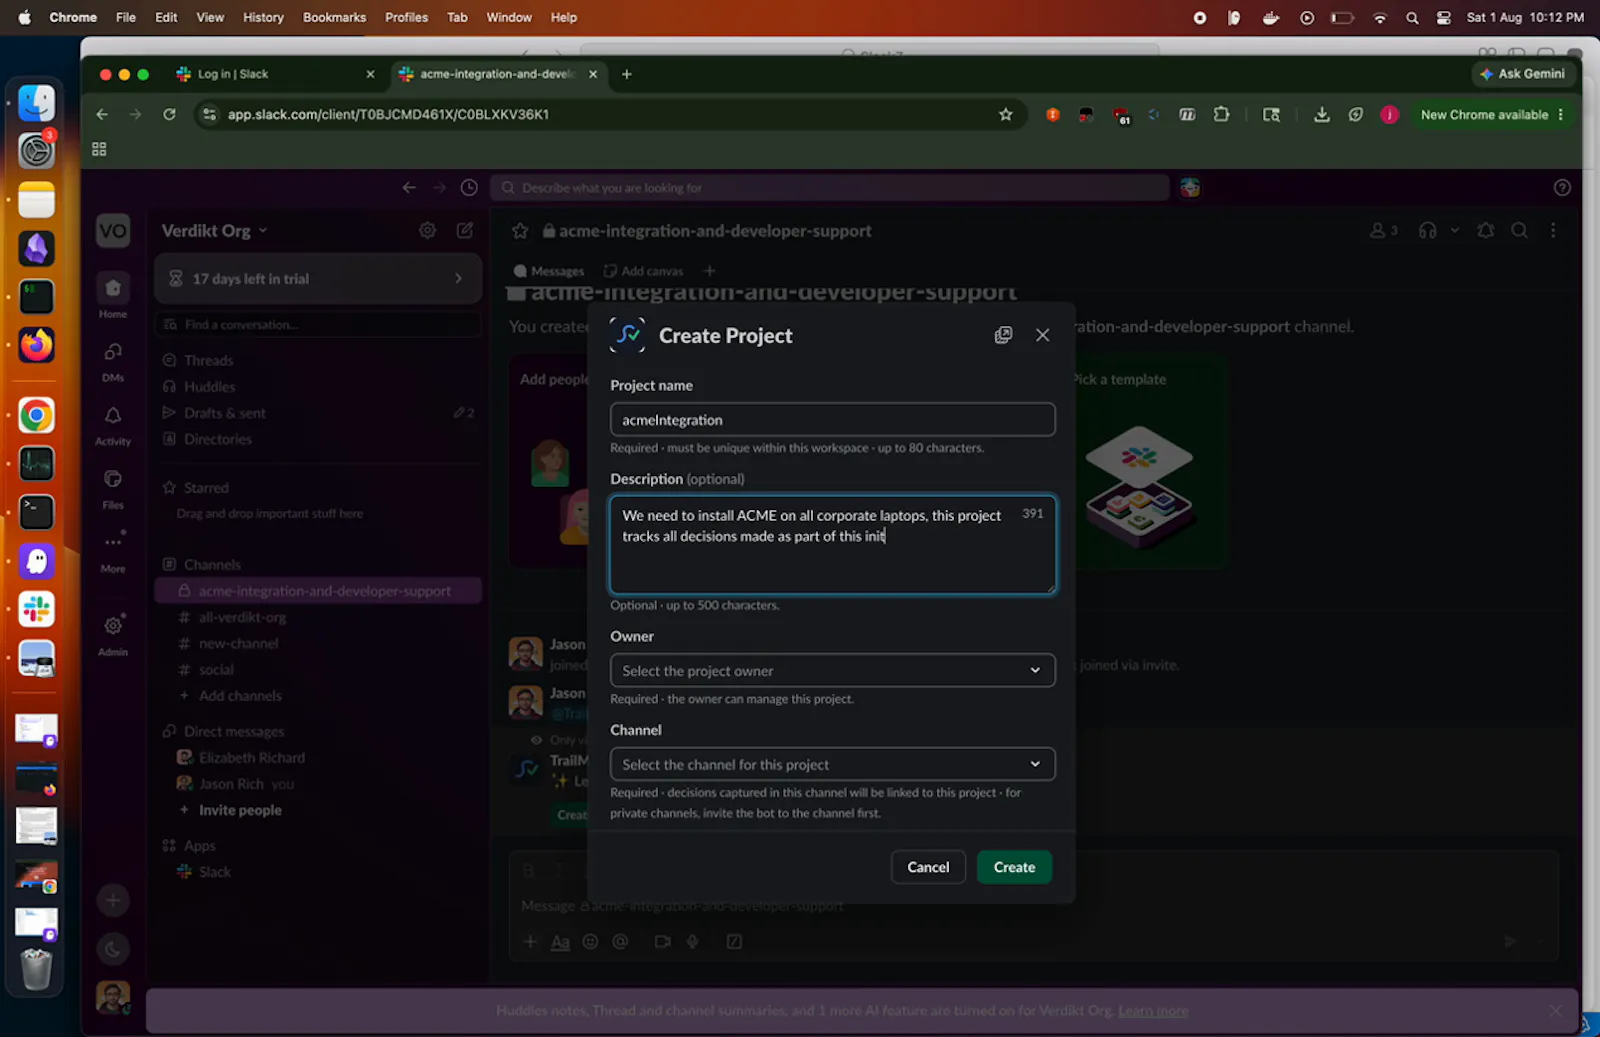Collapse the Channels section

point(212,565)
